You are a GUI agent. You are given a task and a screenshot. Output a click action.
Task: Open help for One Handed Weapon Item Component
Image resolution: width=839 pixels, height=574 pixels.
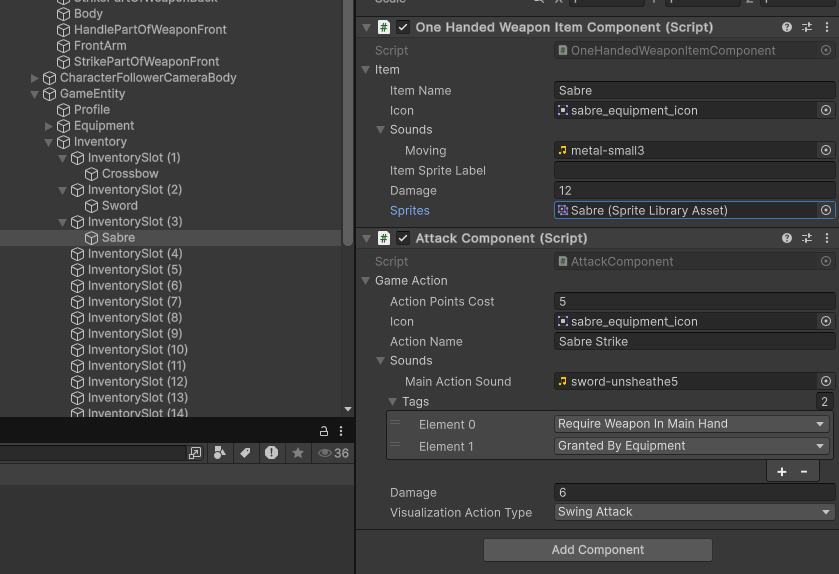click(787, 27)
